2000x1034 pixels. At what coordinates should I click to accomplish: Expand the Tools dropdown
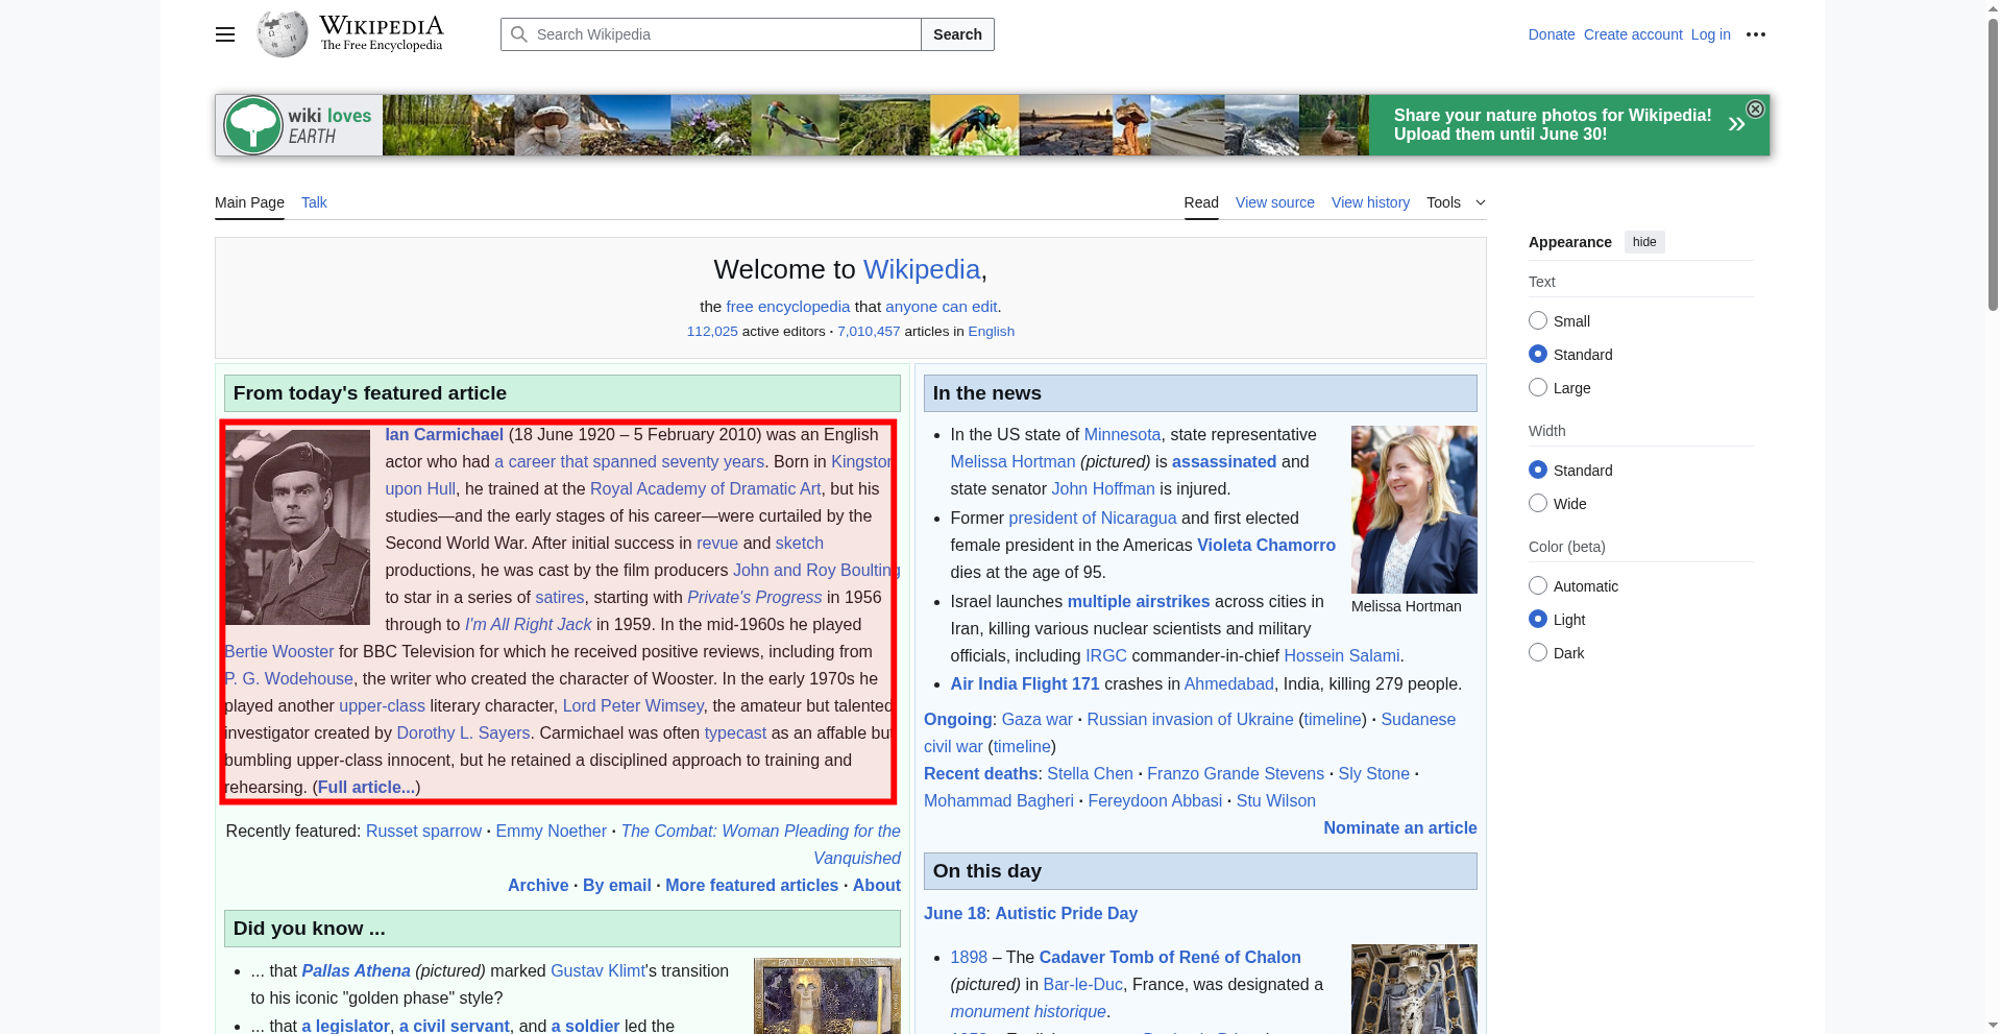click(1456, 202)
